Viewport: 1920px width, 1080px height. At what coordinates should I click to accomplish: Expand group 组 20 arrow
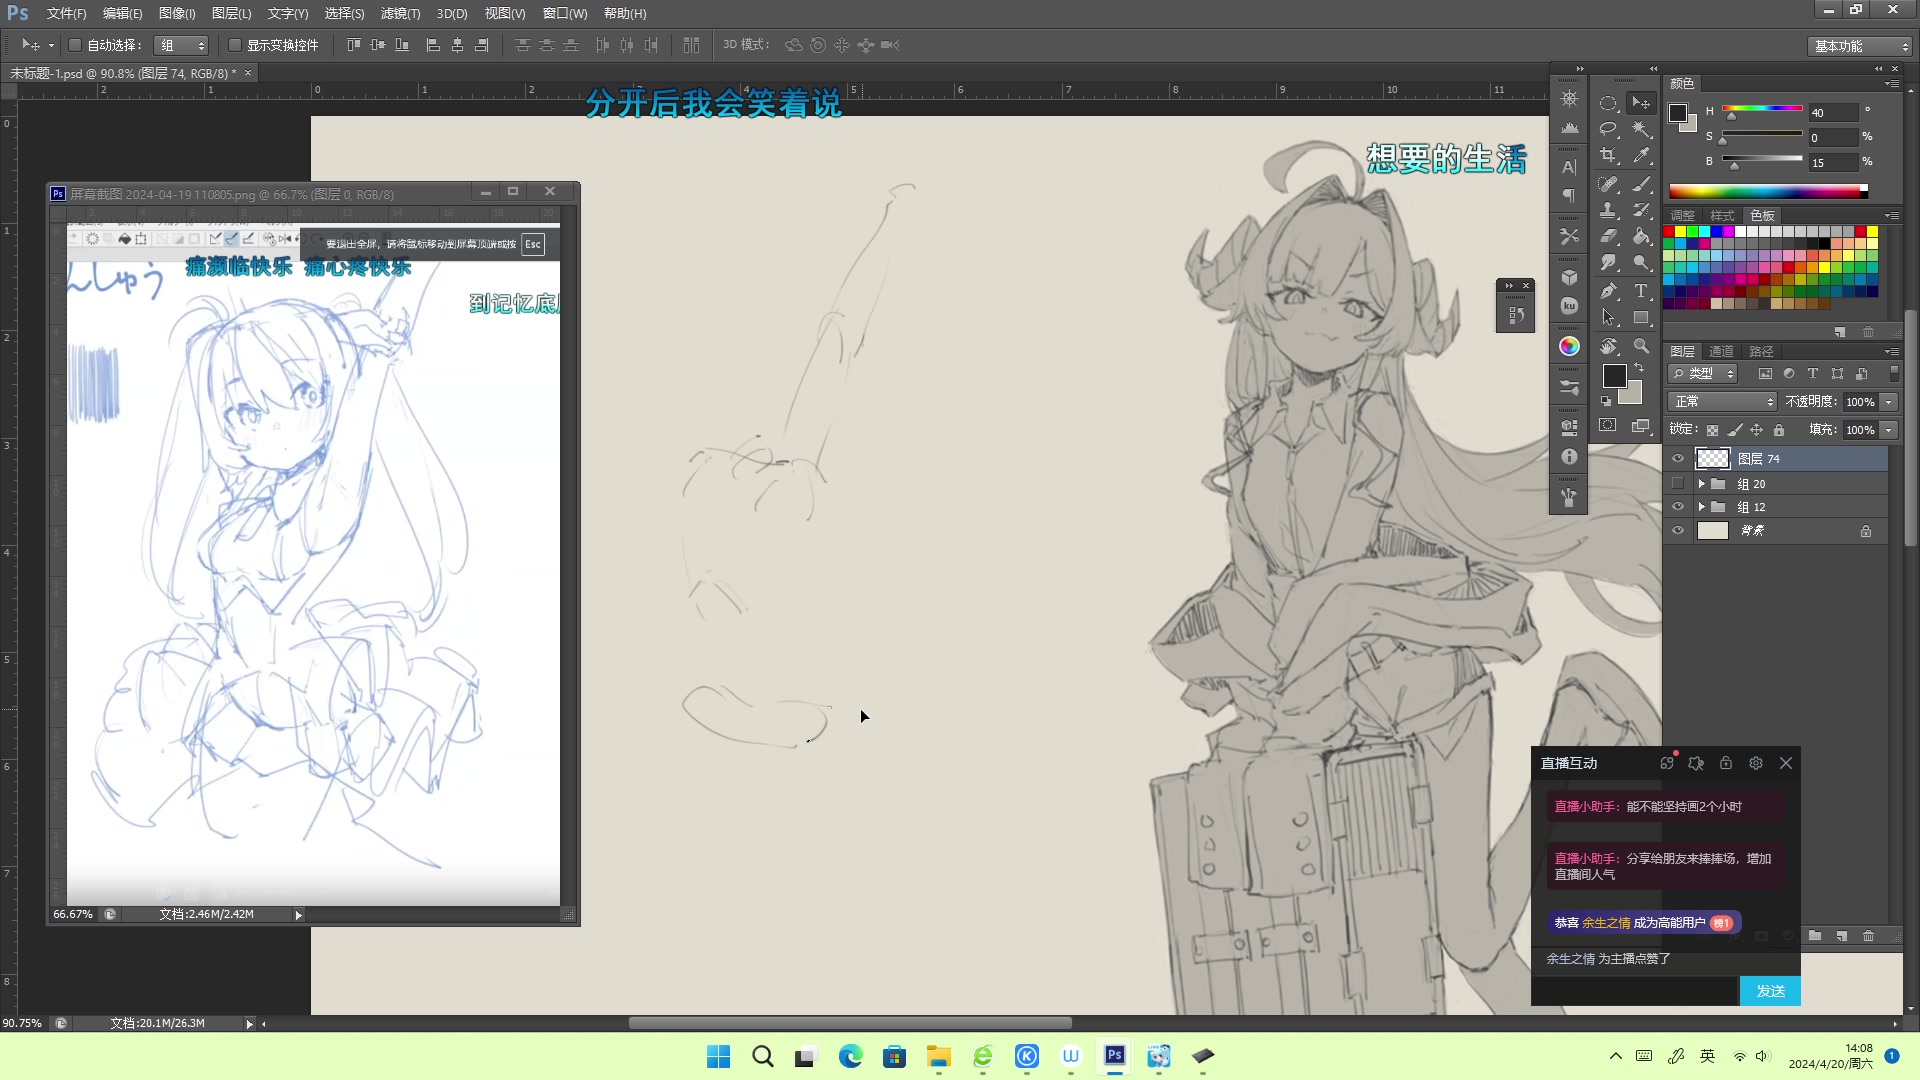coord(1701,484)
